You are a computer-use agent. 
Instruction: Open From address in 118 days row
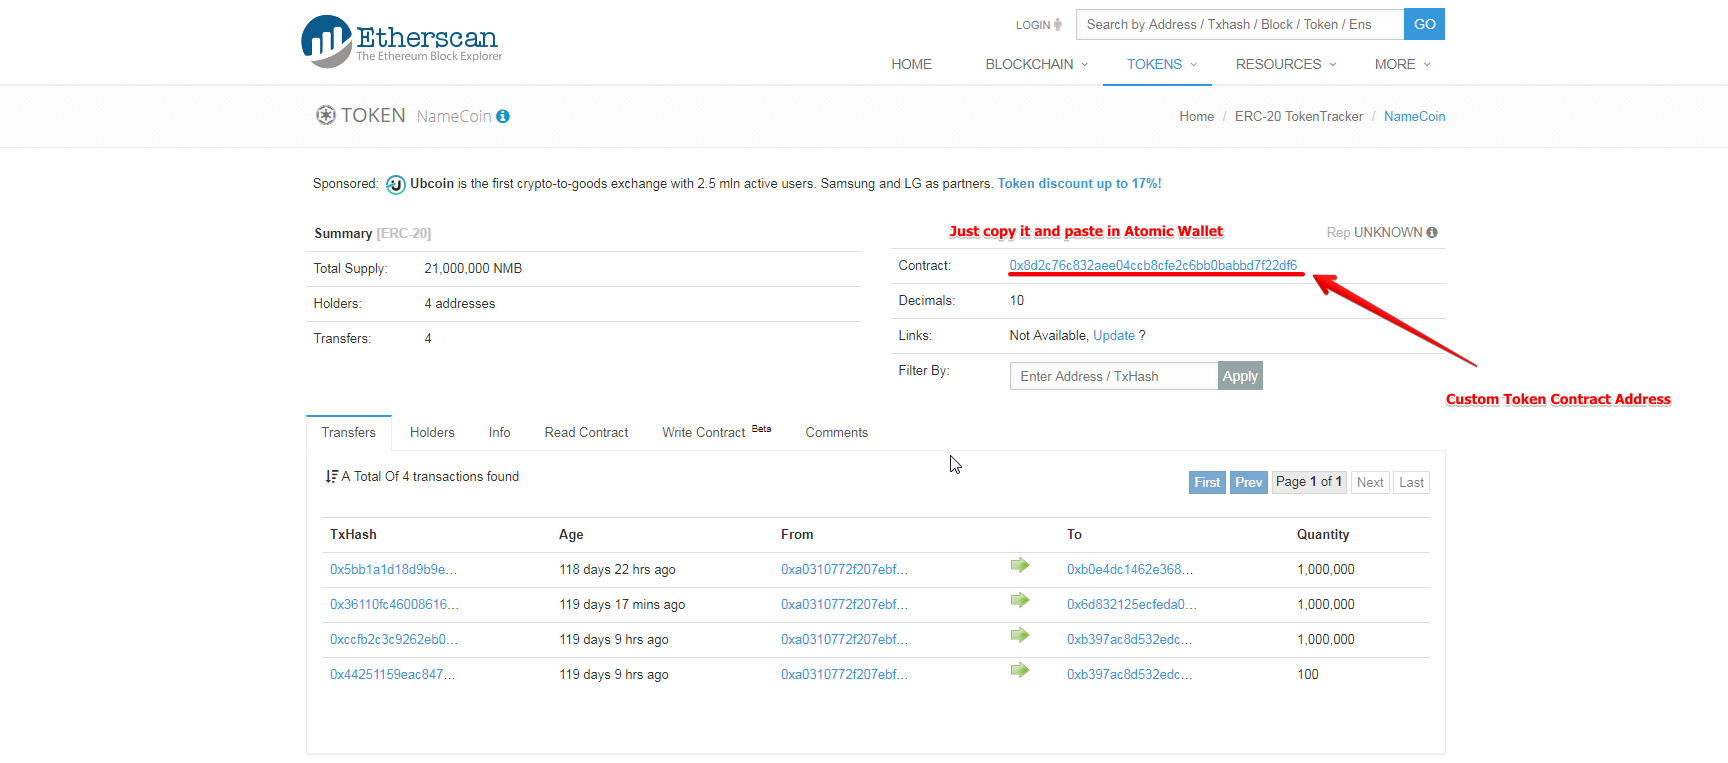coord(844,569)
